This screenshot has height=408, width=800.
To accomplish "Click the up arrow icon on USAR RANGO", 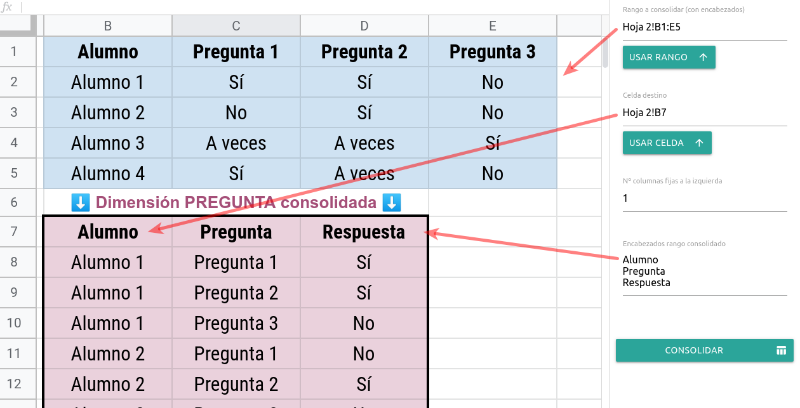I will point(703,57).
